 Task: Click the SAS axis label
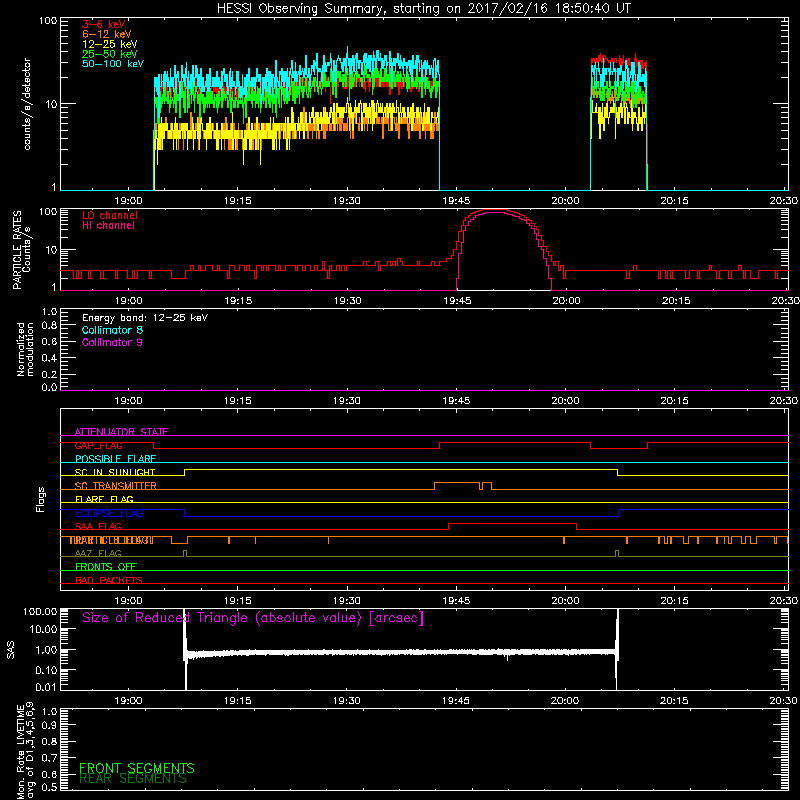[10, 650]
